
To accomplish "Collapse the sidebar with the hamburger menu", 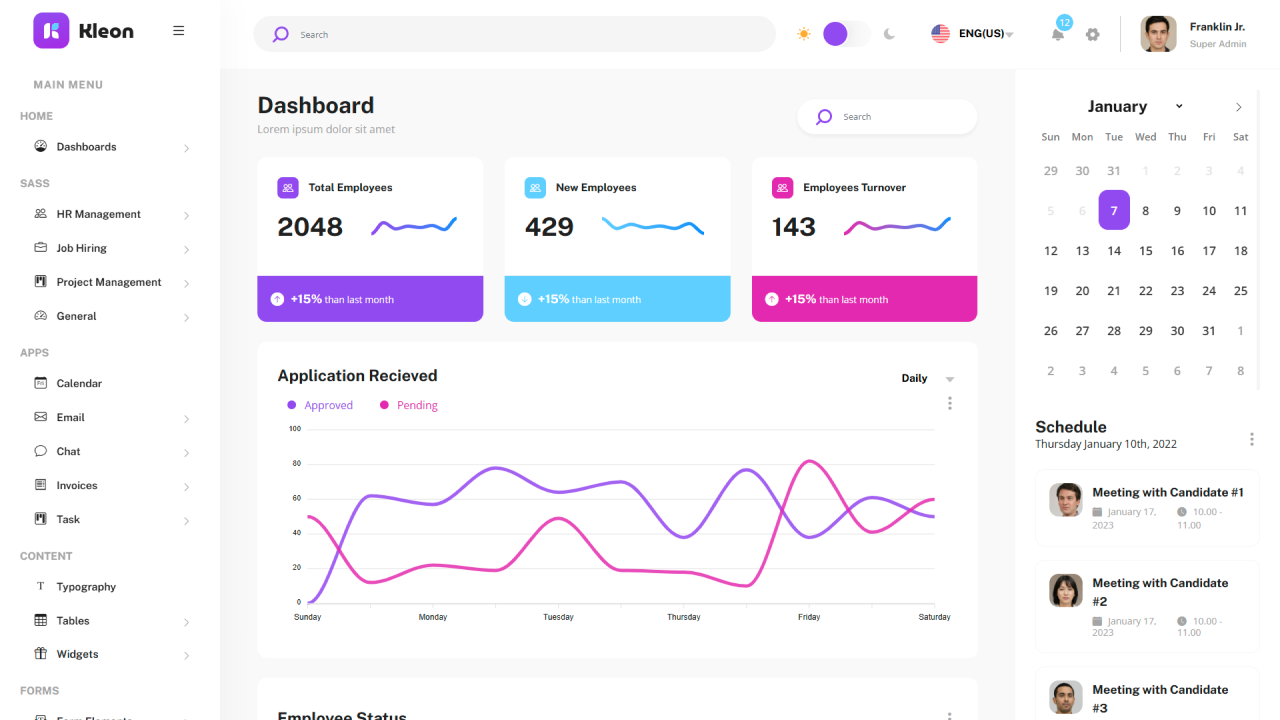I will click(178, 30).
